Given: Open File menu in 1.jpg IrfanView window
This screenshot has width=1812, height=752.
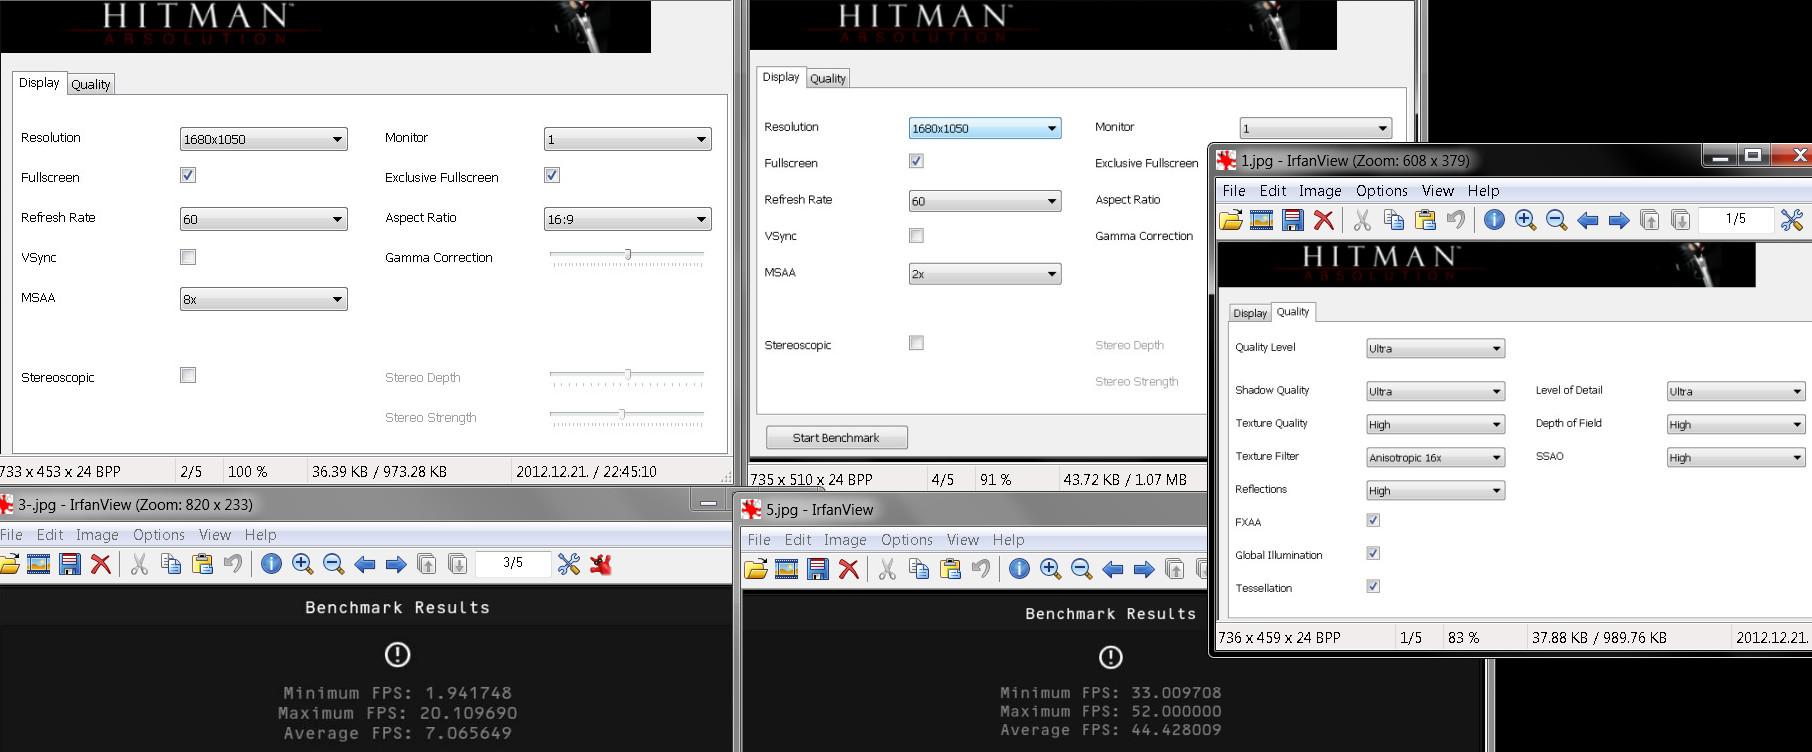Looking at the screenshot, I should coord(1234,191).
